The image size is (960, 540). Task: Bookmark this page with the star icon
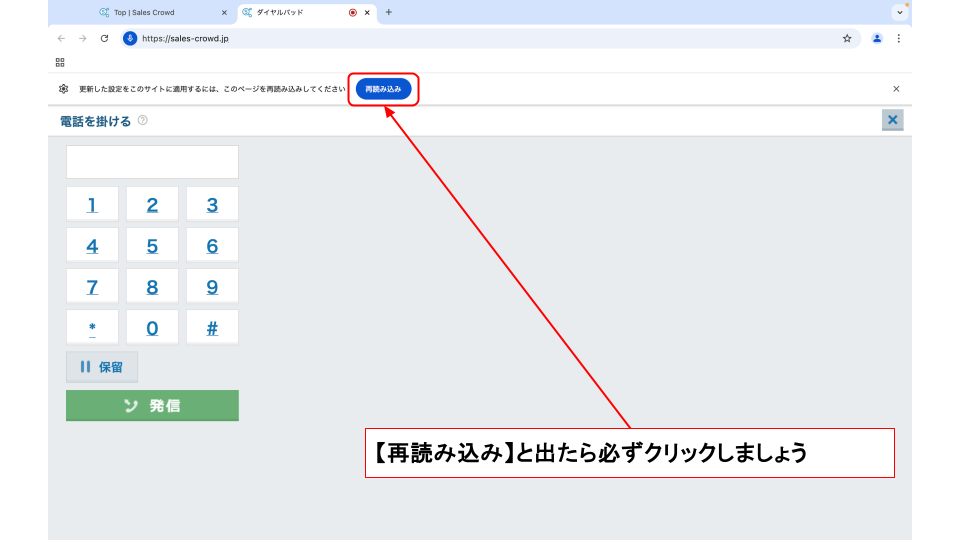point(847,39)
